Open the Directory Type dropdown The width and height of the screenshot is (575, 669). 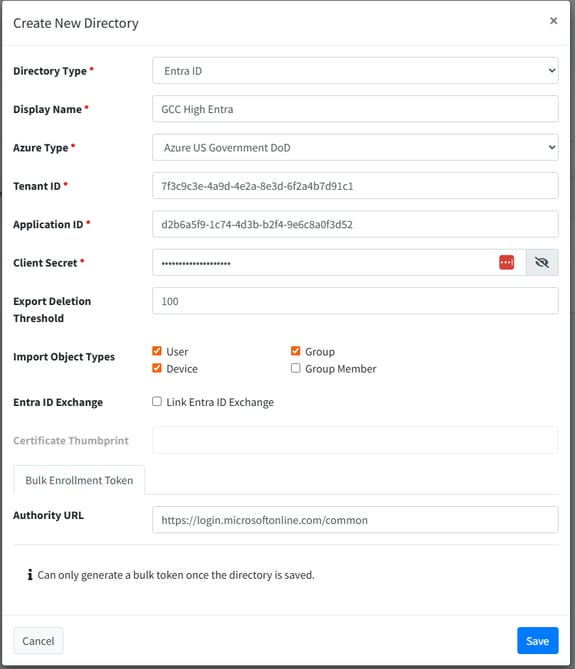[x=355, y=70]
